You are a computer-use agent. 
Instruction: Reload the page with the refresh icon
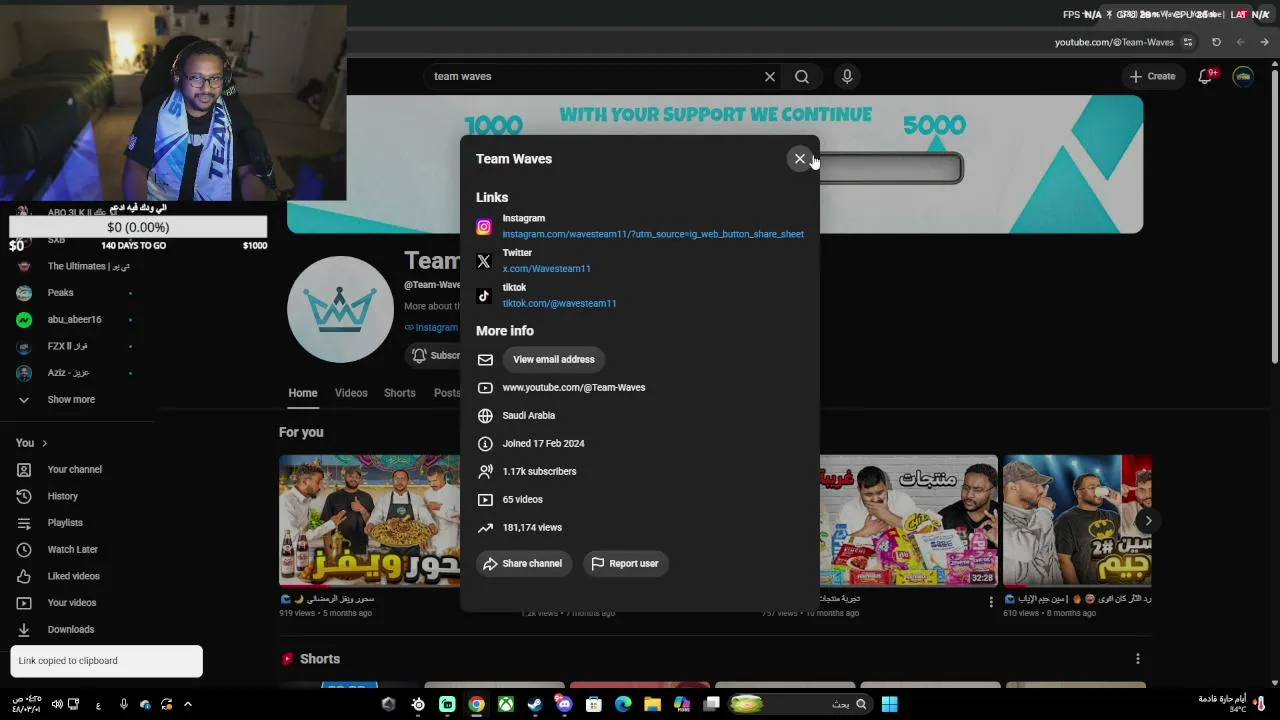coord(1216,42)
